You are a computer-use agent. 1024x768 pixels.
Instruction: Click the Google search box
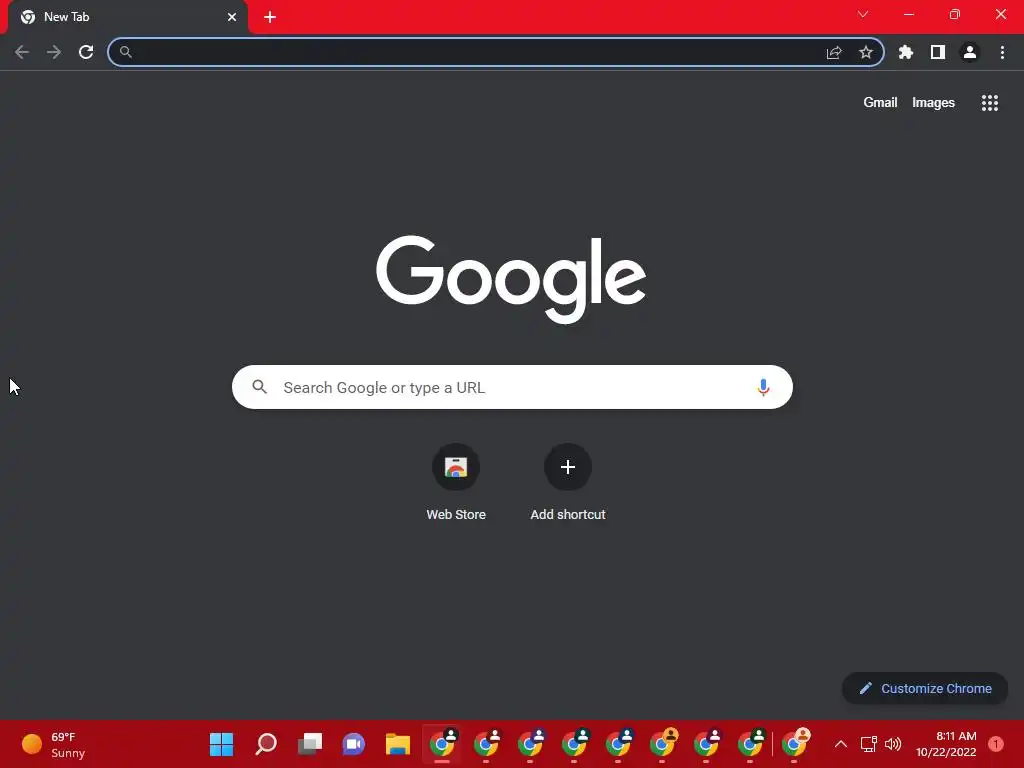pyautogui.click(x=512, y=387)
